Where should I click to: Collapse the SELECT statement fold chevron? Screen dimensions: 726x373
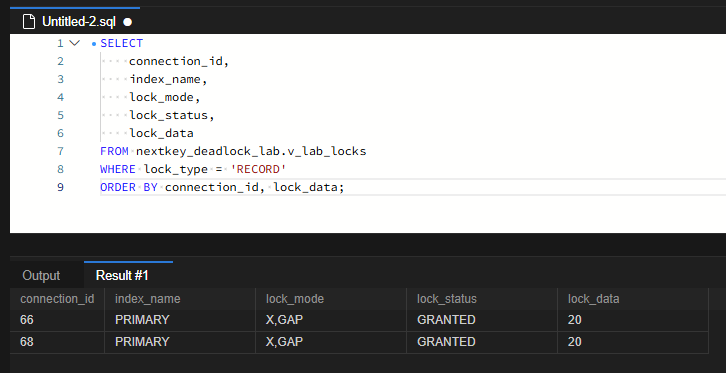(x=74, y=43)
